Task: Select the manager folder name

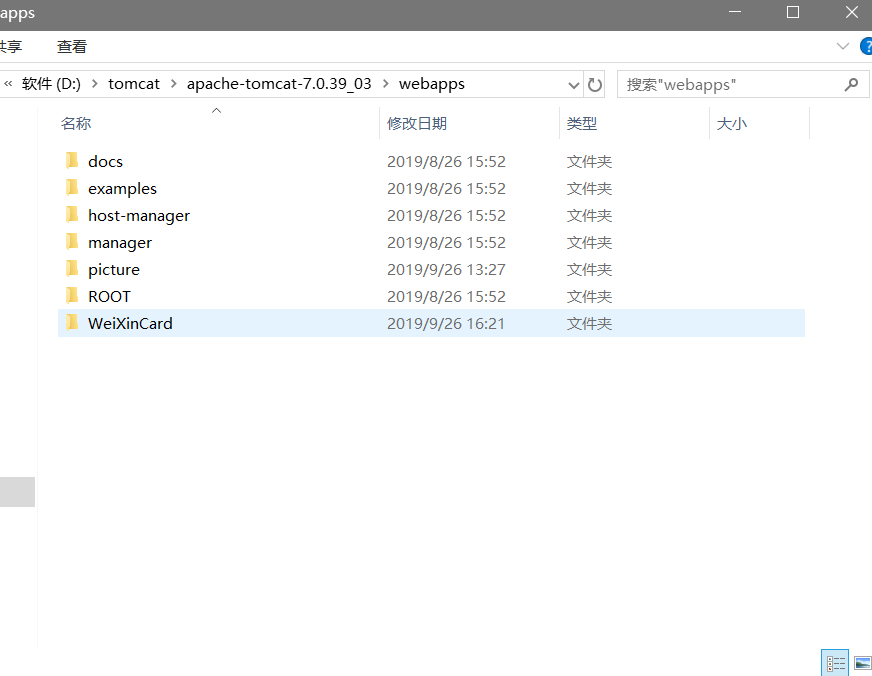Action: pos(120,243)
